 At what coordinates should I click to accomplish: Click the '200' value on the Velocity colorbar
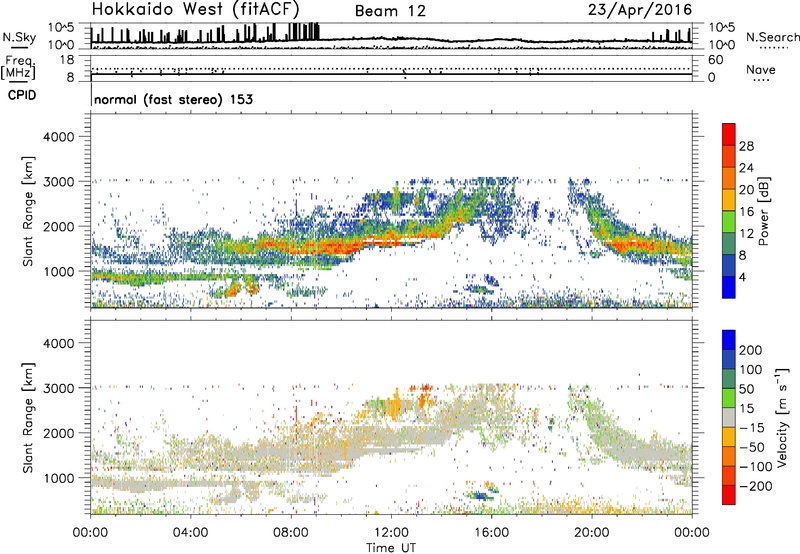[751, 350]
